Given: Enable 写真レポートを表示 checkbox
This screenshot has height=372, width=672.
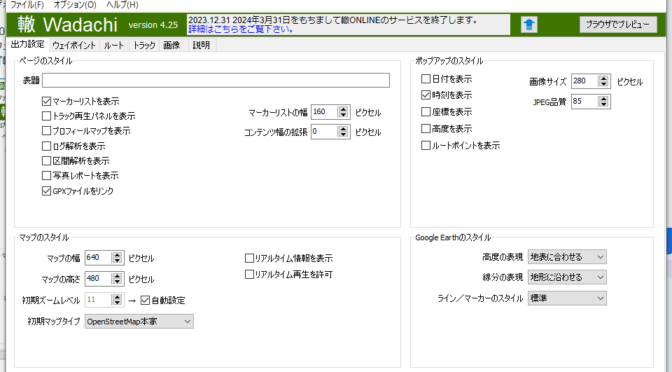Looking at the screenshot, I should click(46, 175).
